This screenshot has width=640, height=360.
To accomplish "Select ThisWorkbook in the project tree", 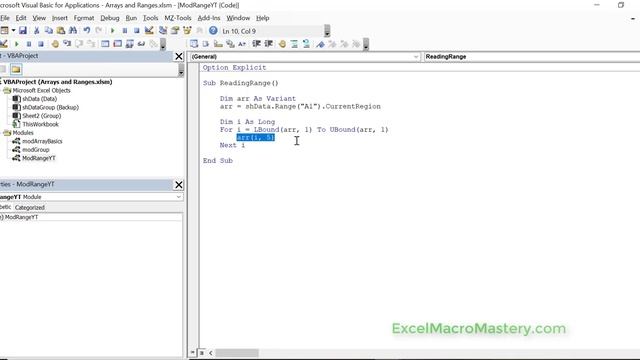I will pos(40,124).
